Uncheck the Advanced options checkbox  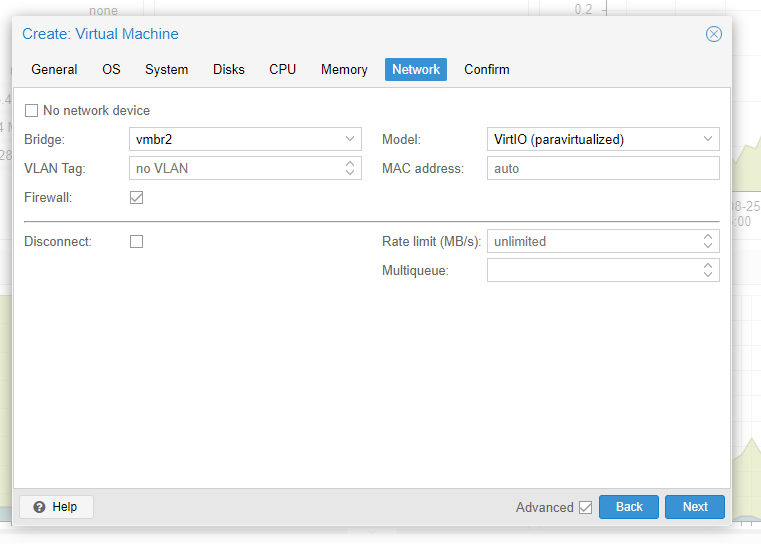585,508
